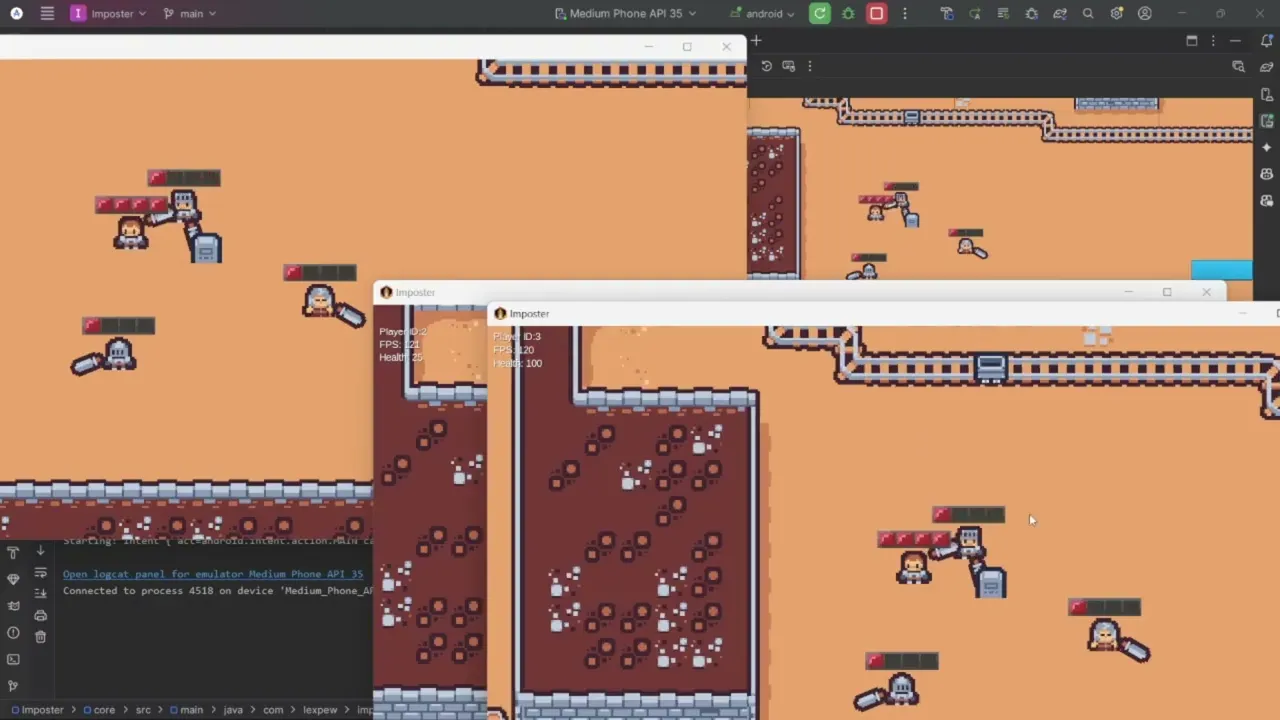Image resolution: width=1280 pixels, height=720 pixels.
Task: Open the Build hammer tool window in left bar
Action: tap(13, 552)
